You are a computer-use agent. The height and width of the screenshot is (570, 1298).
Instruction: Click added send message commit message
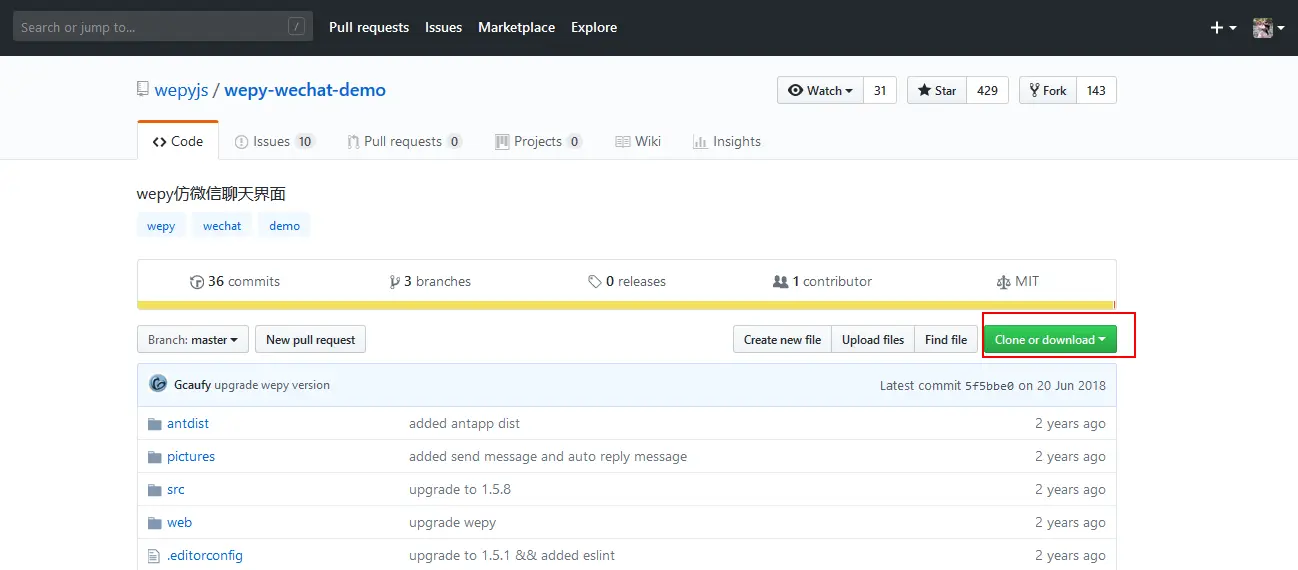click(x=548, y=457)
